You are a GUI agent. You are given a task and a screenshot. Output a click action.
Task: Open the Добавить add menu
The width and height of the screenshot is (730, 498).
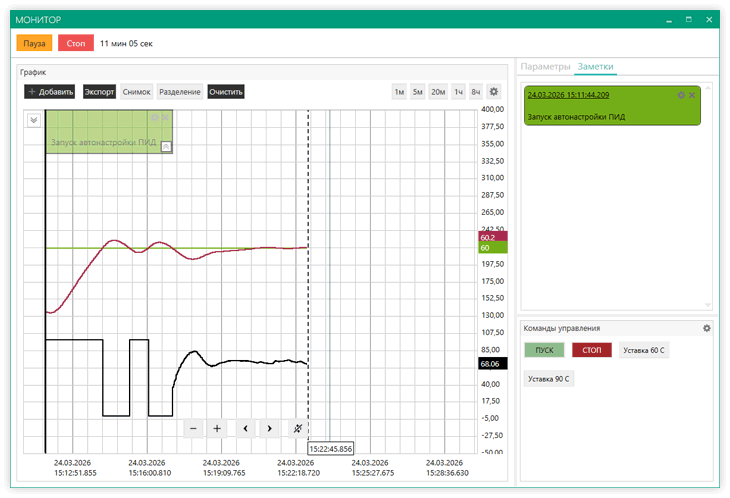(x=50, y=92)
